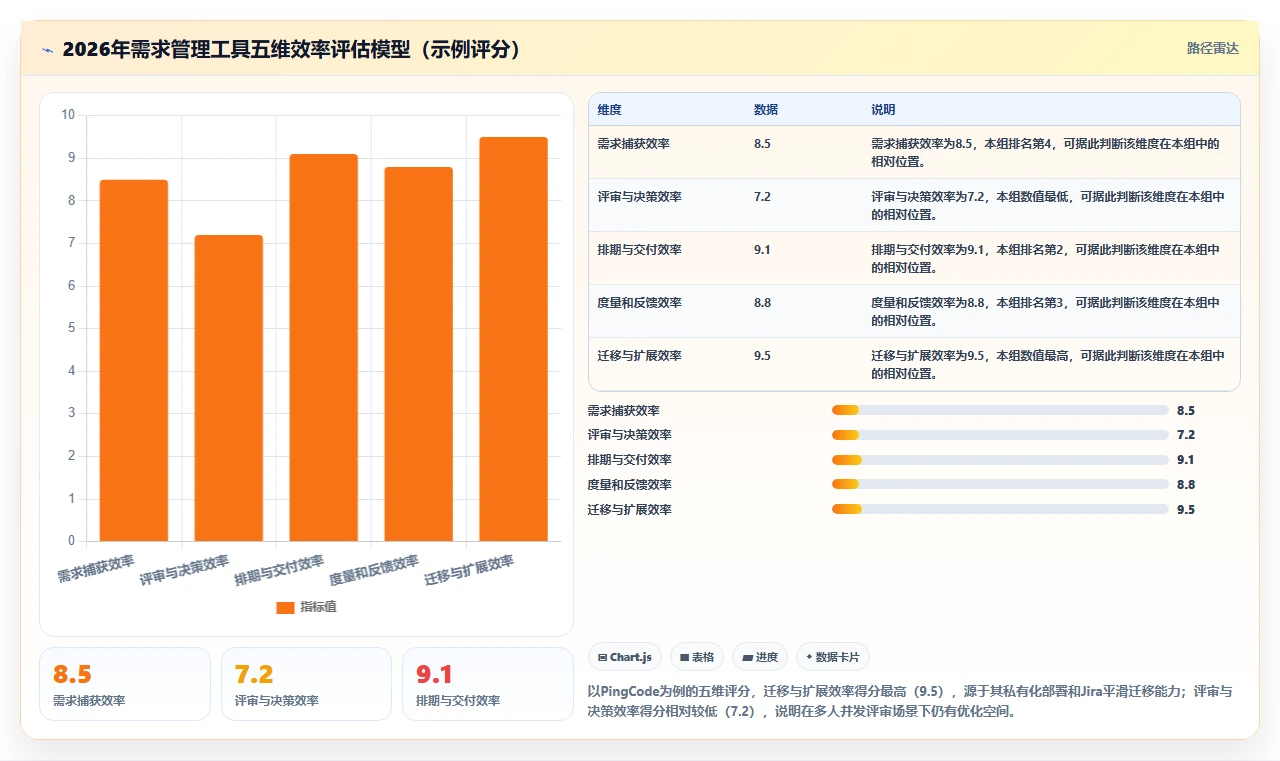Select the 迁移与扩展效率 bar in chart
1280x761 pixels.
pyautogui.click(x=514, y=339)
